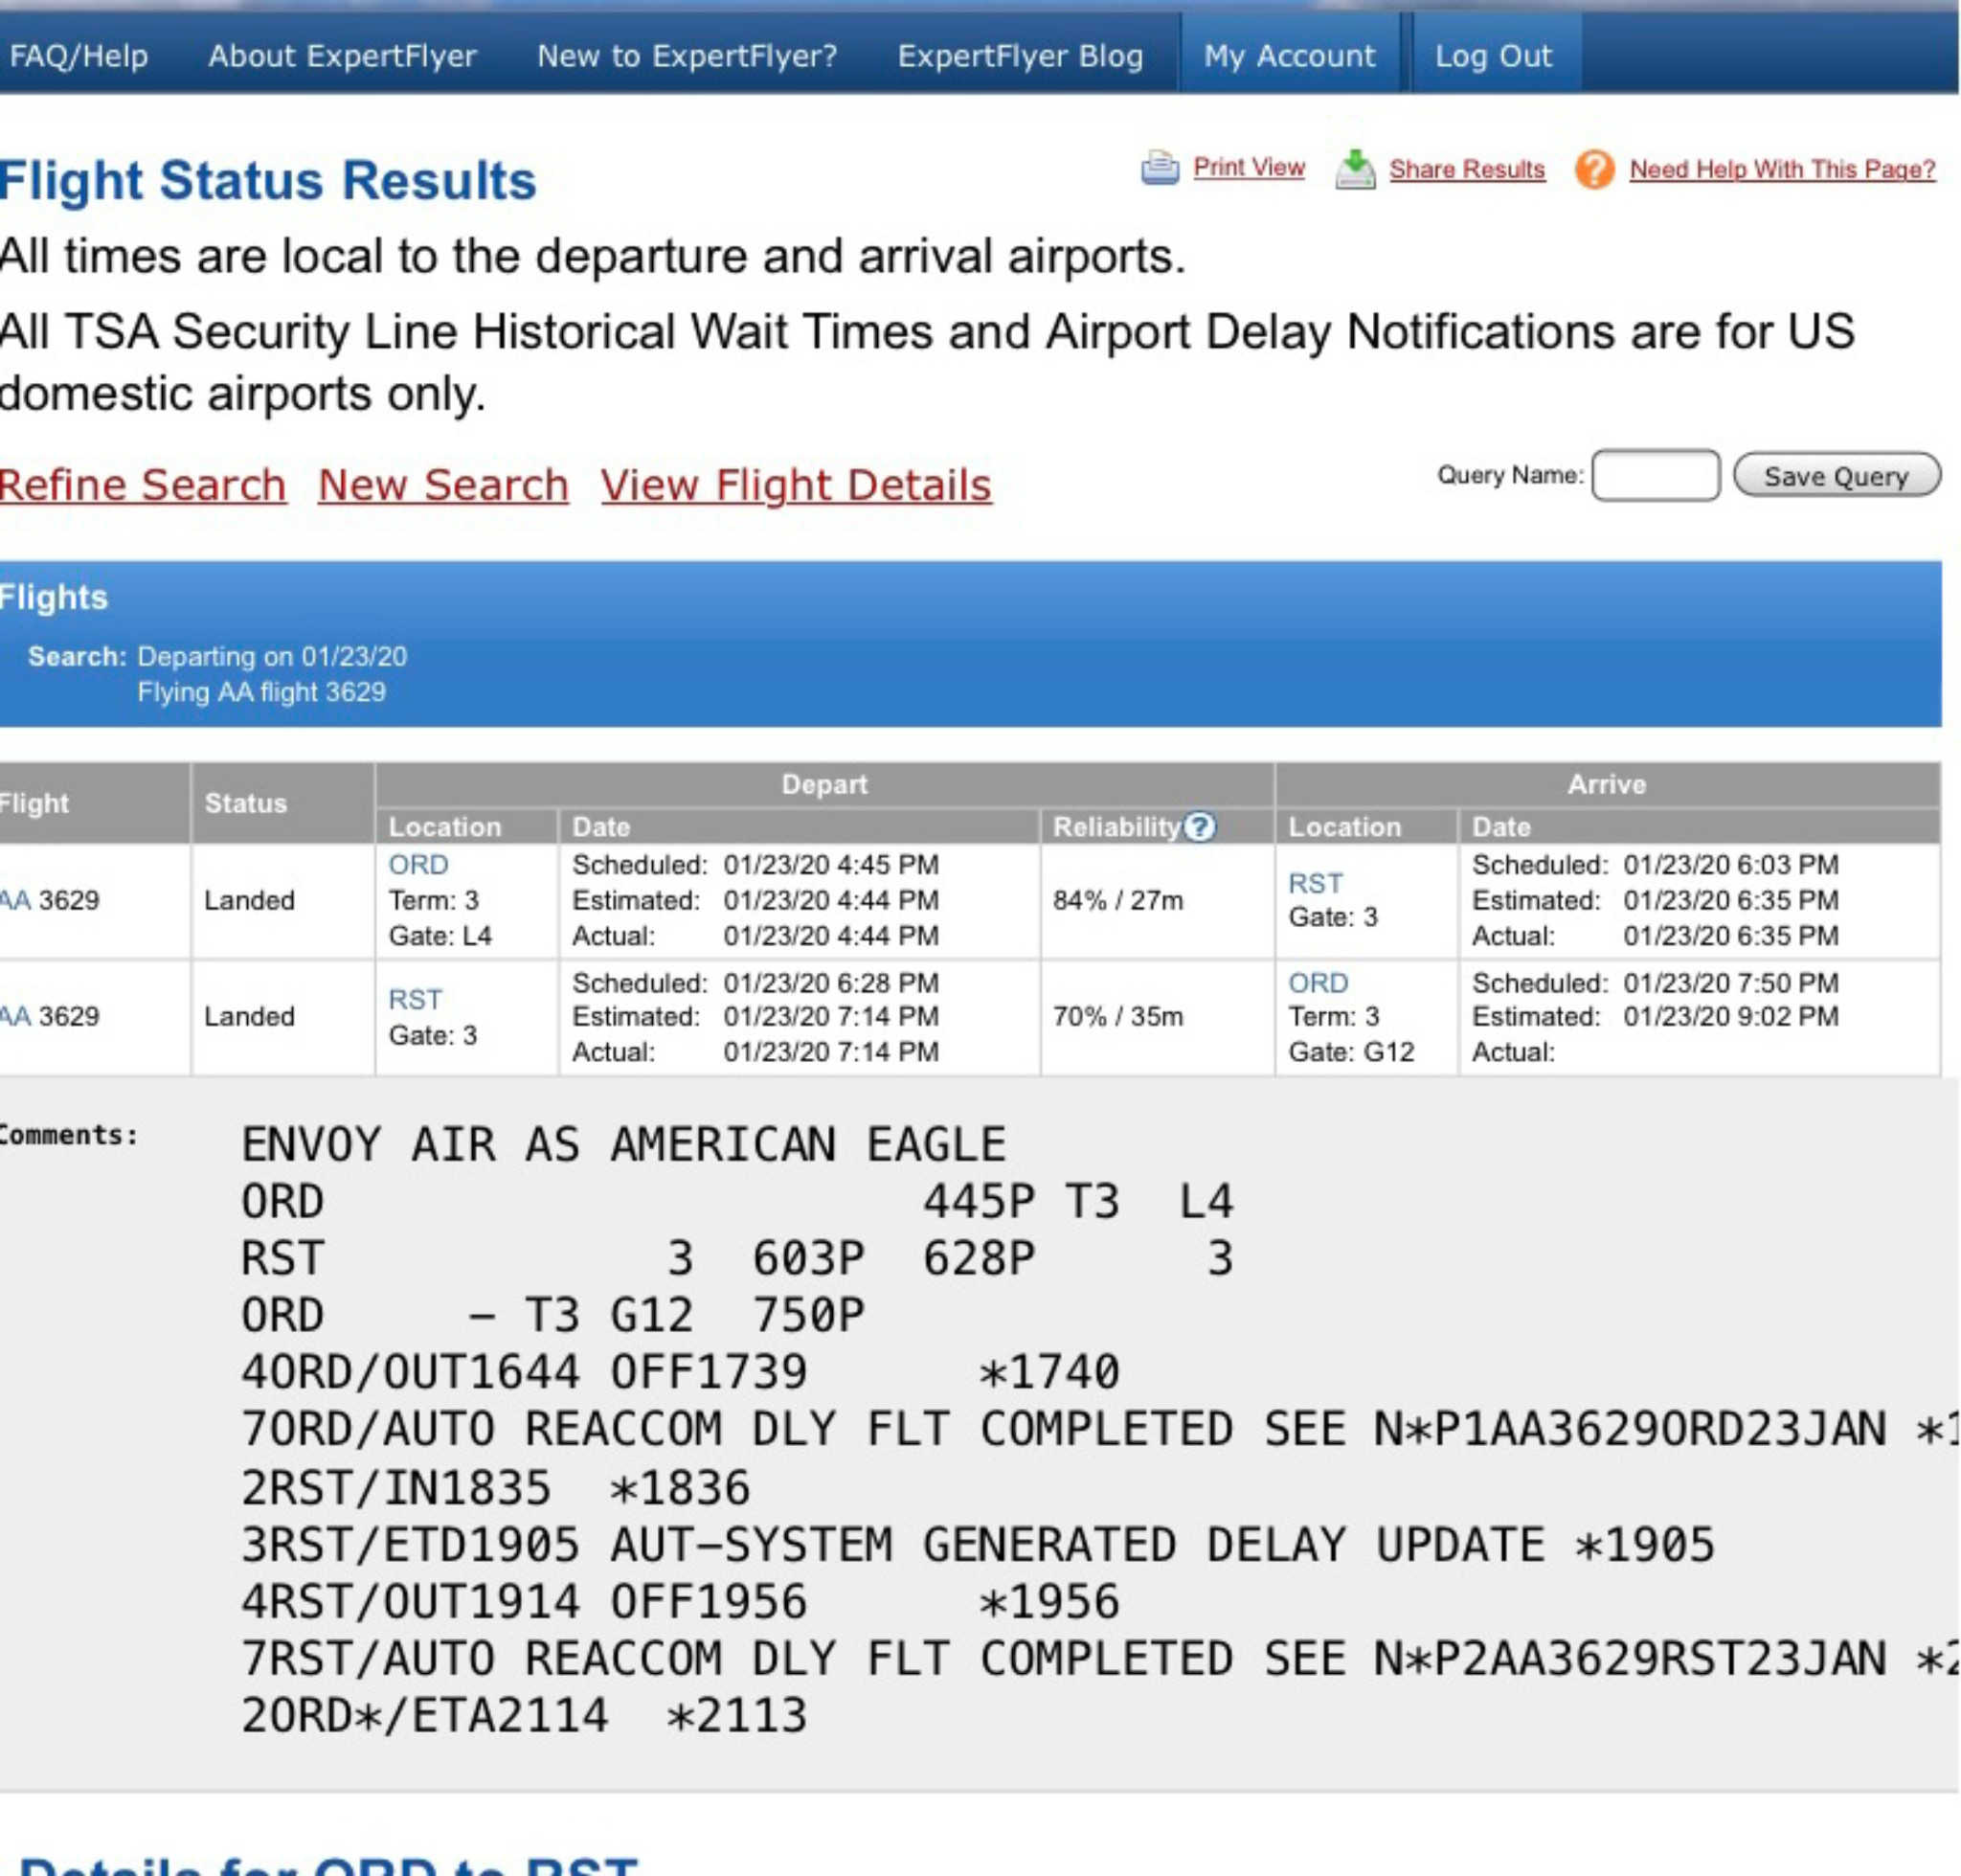Click the Depart group header
This screenshot has width=1961, height=1876.
click(824, 784)
